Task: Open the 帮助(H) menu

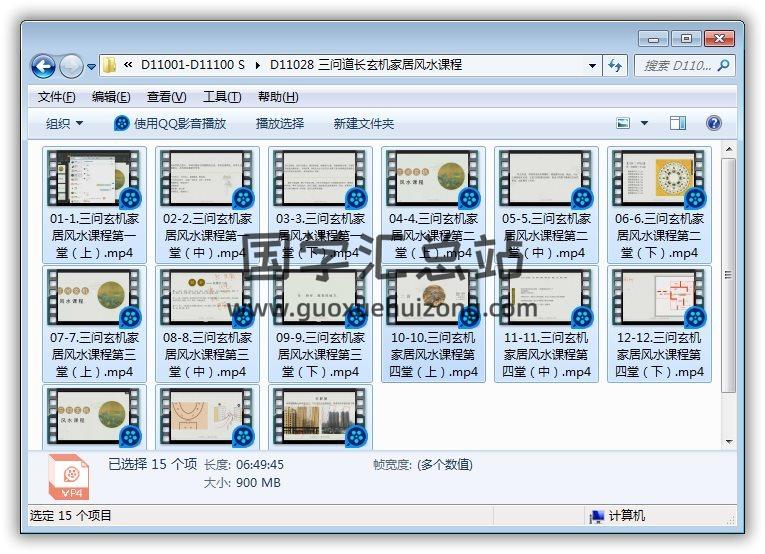Action: click(x=278, y=97)
